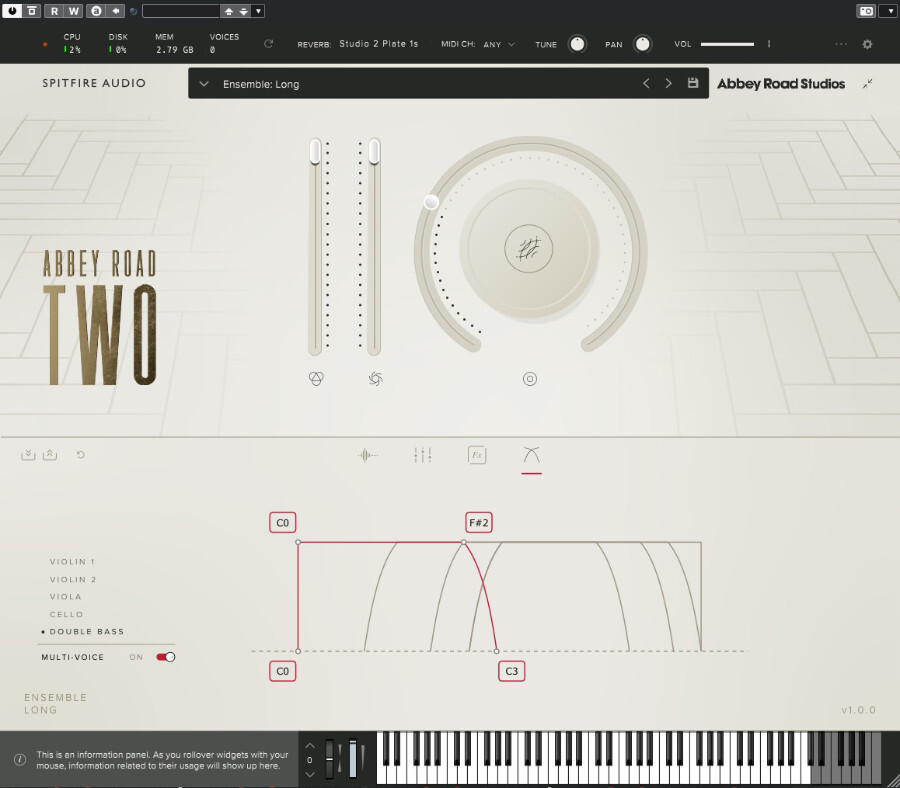The image size is (900, 788).
Task: Click the large knob's ring handle
Action: [431, 202]
